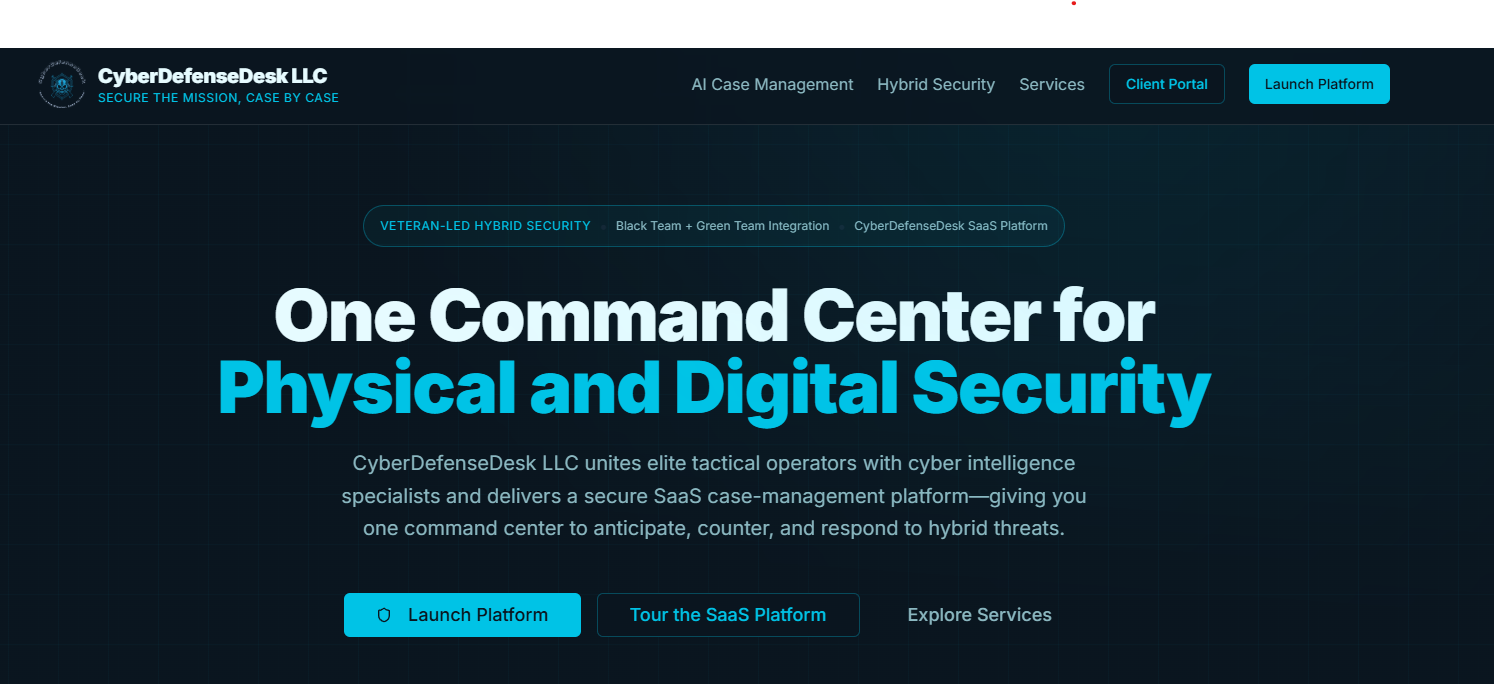Image resolution: width=1494 pixels, height=684 pixels.
Task: Open the Services menu
Action: click(x=1052, y=84)
